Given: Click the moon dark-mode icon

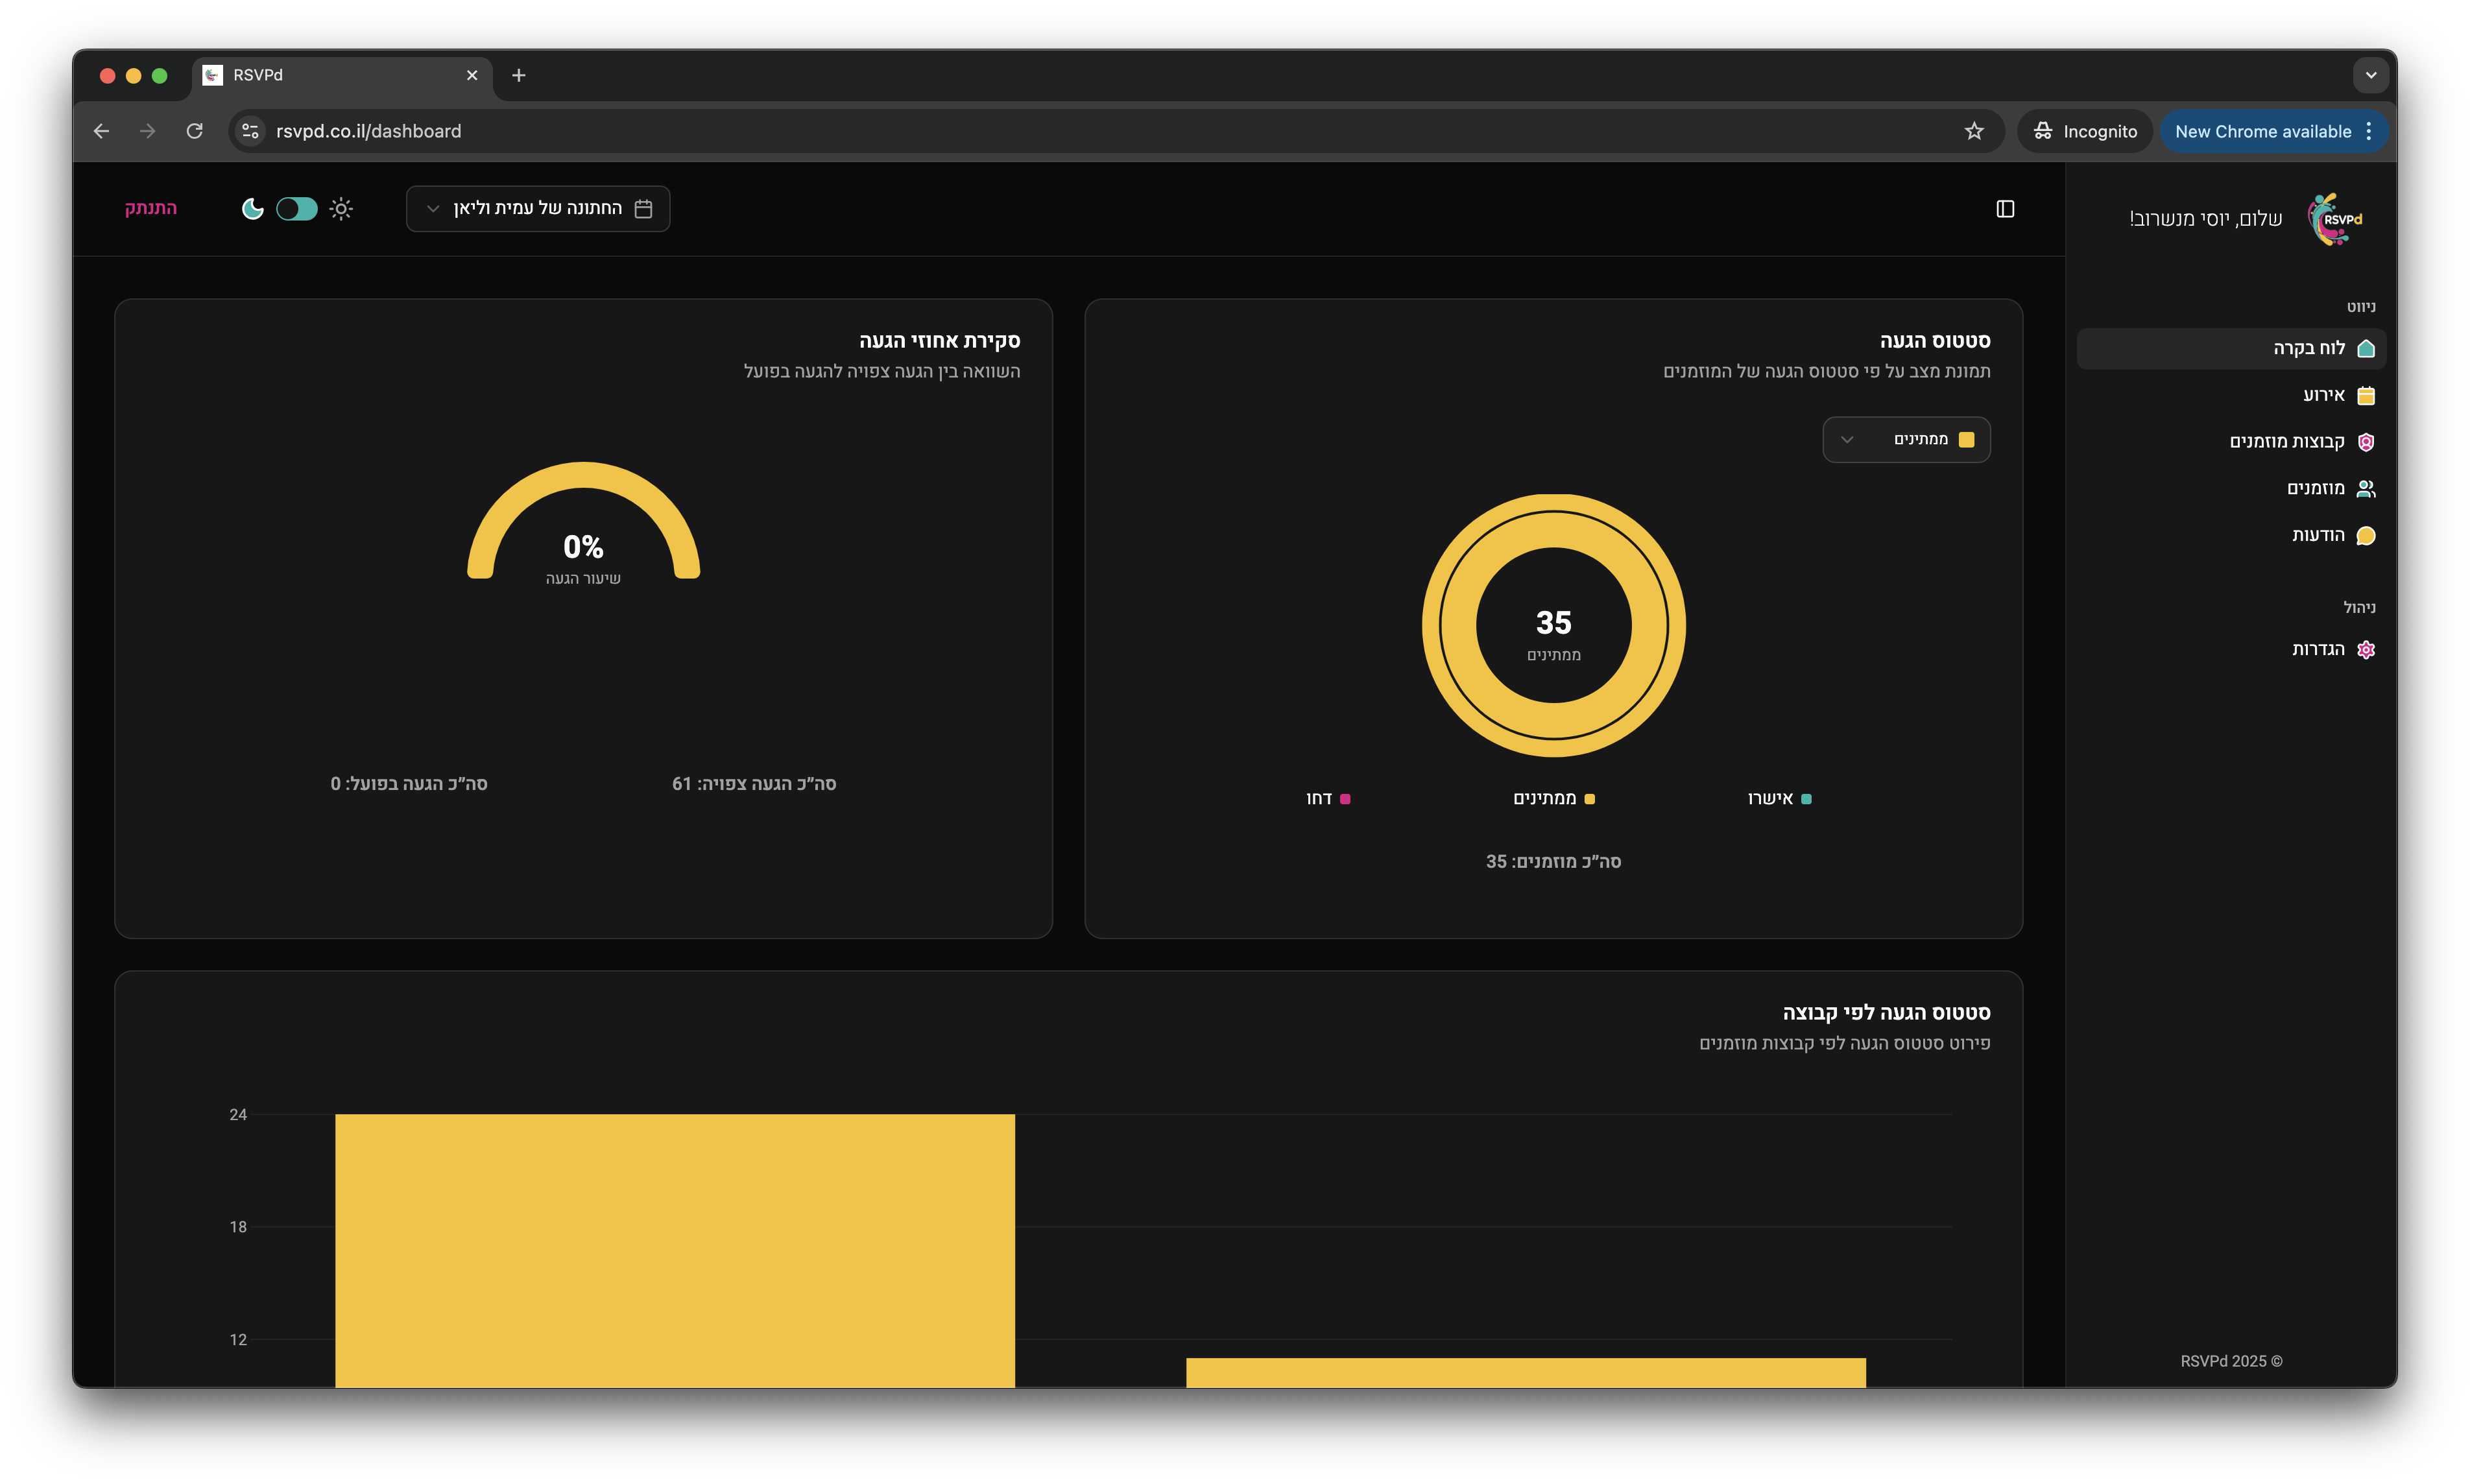Looking at the screenshot, I should coord(253,209).
